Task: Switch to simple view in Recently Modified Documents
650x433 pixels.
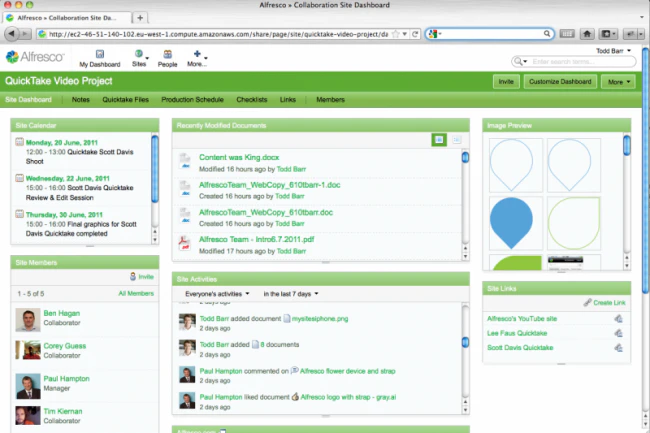Action: click(x=439, y=140)
